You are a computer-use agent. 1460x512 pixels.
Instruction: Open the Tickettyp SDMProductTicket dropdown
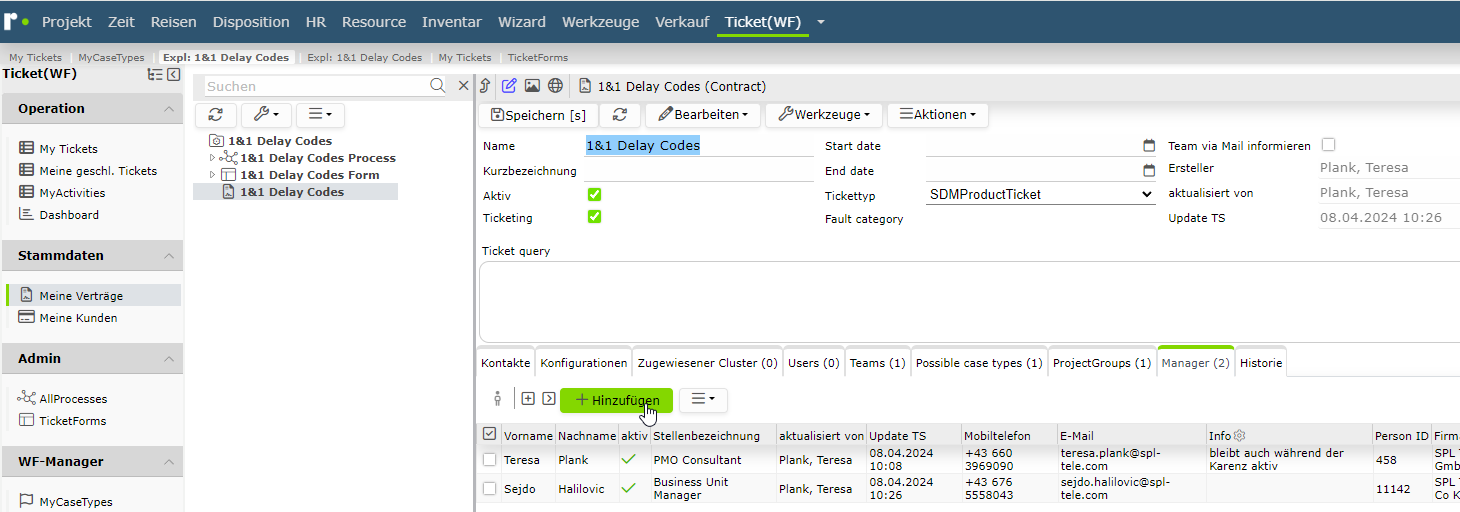[1040, 195]
